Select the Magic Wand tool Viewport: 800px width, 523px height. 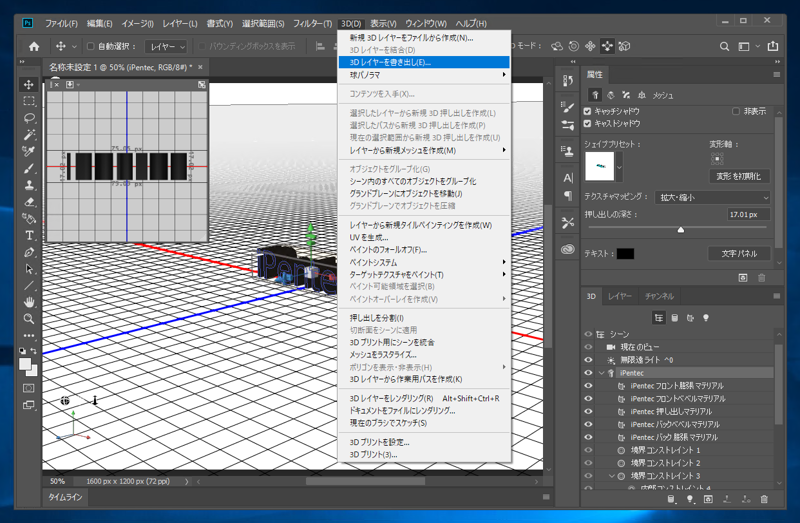[x=29, y=135]
